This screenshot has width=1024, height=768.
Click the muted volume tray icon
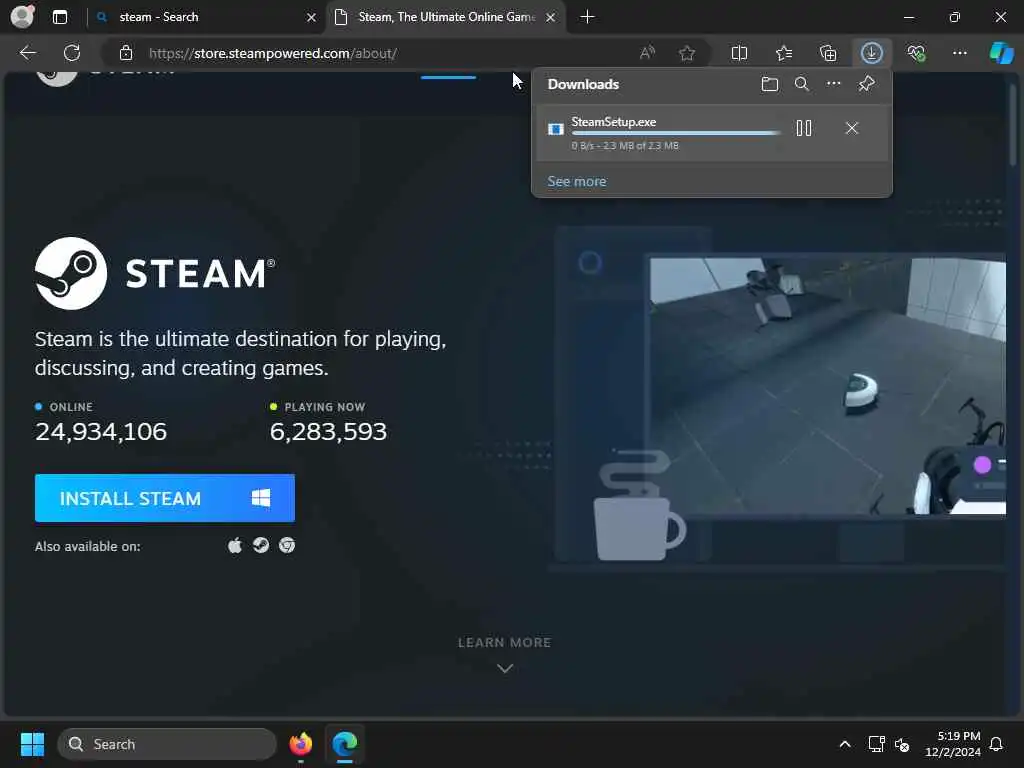coord(902,744)
